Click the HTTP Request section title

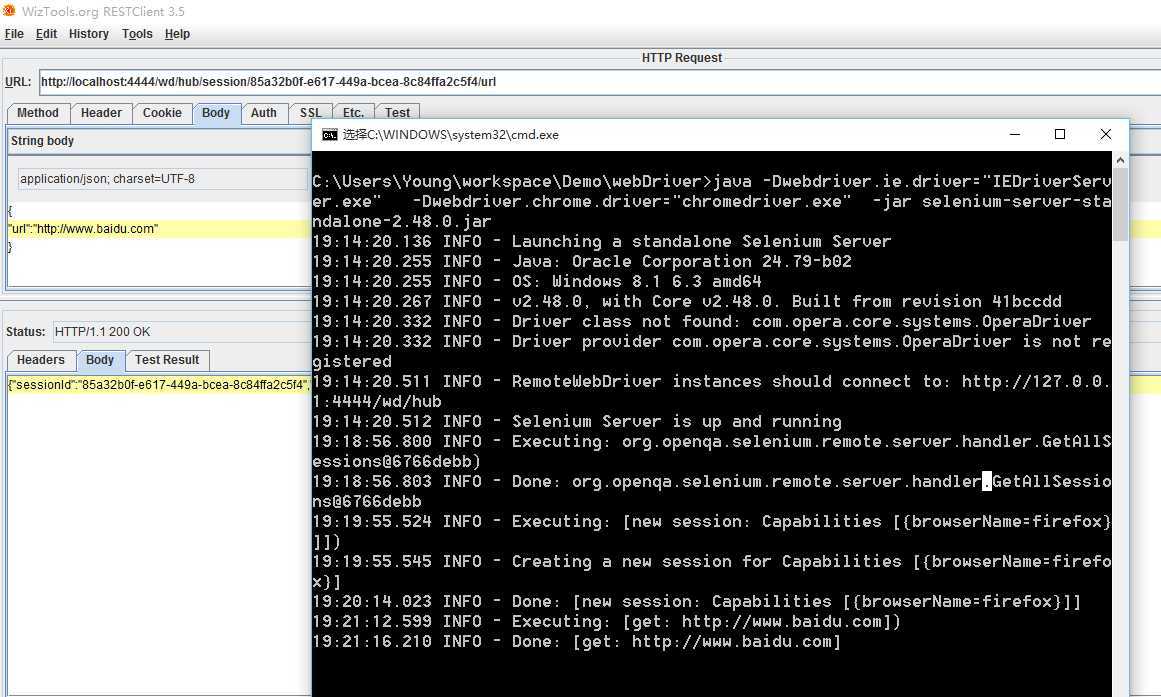pos(681,58)
